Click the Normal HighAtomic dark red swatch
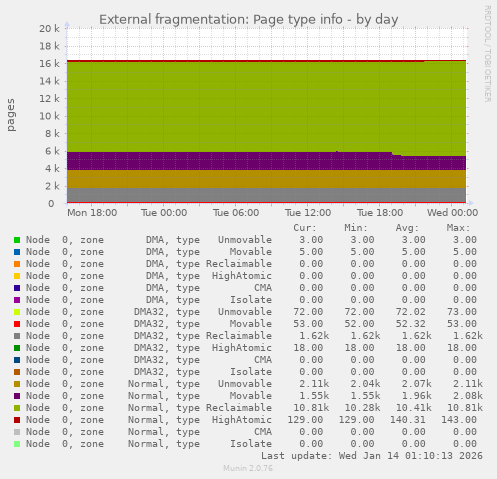 [x=17, y=420]
